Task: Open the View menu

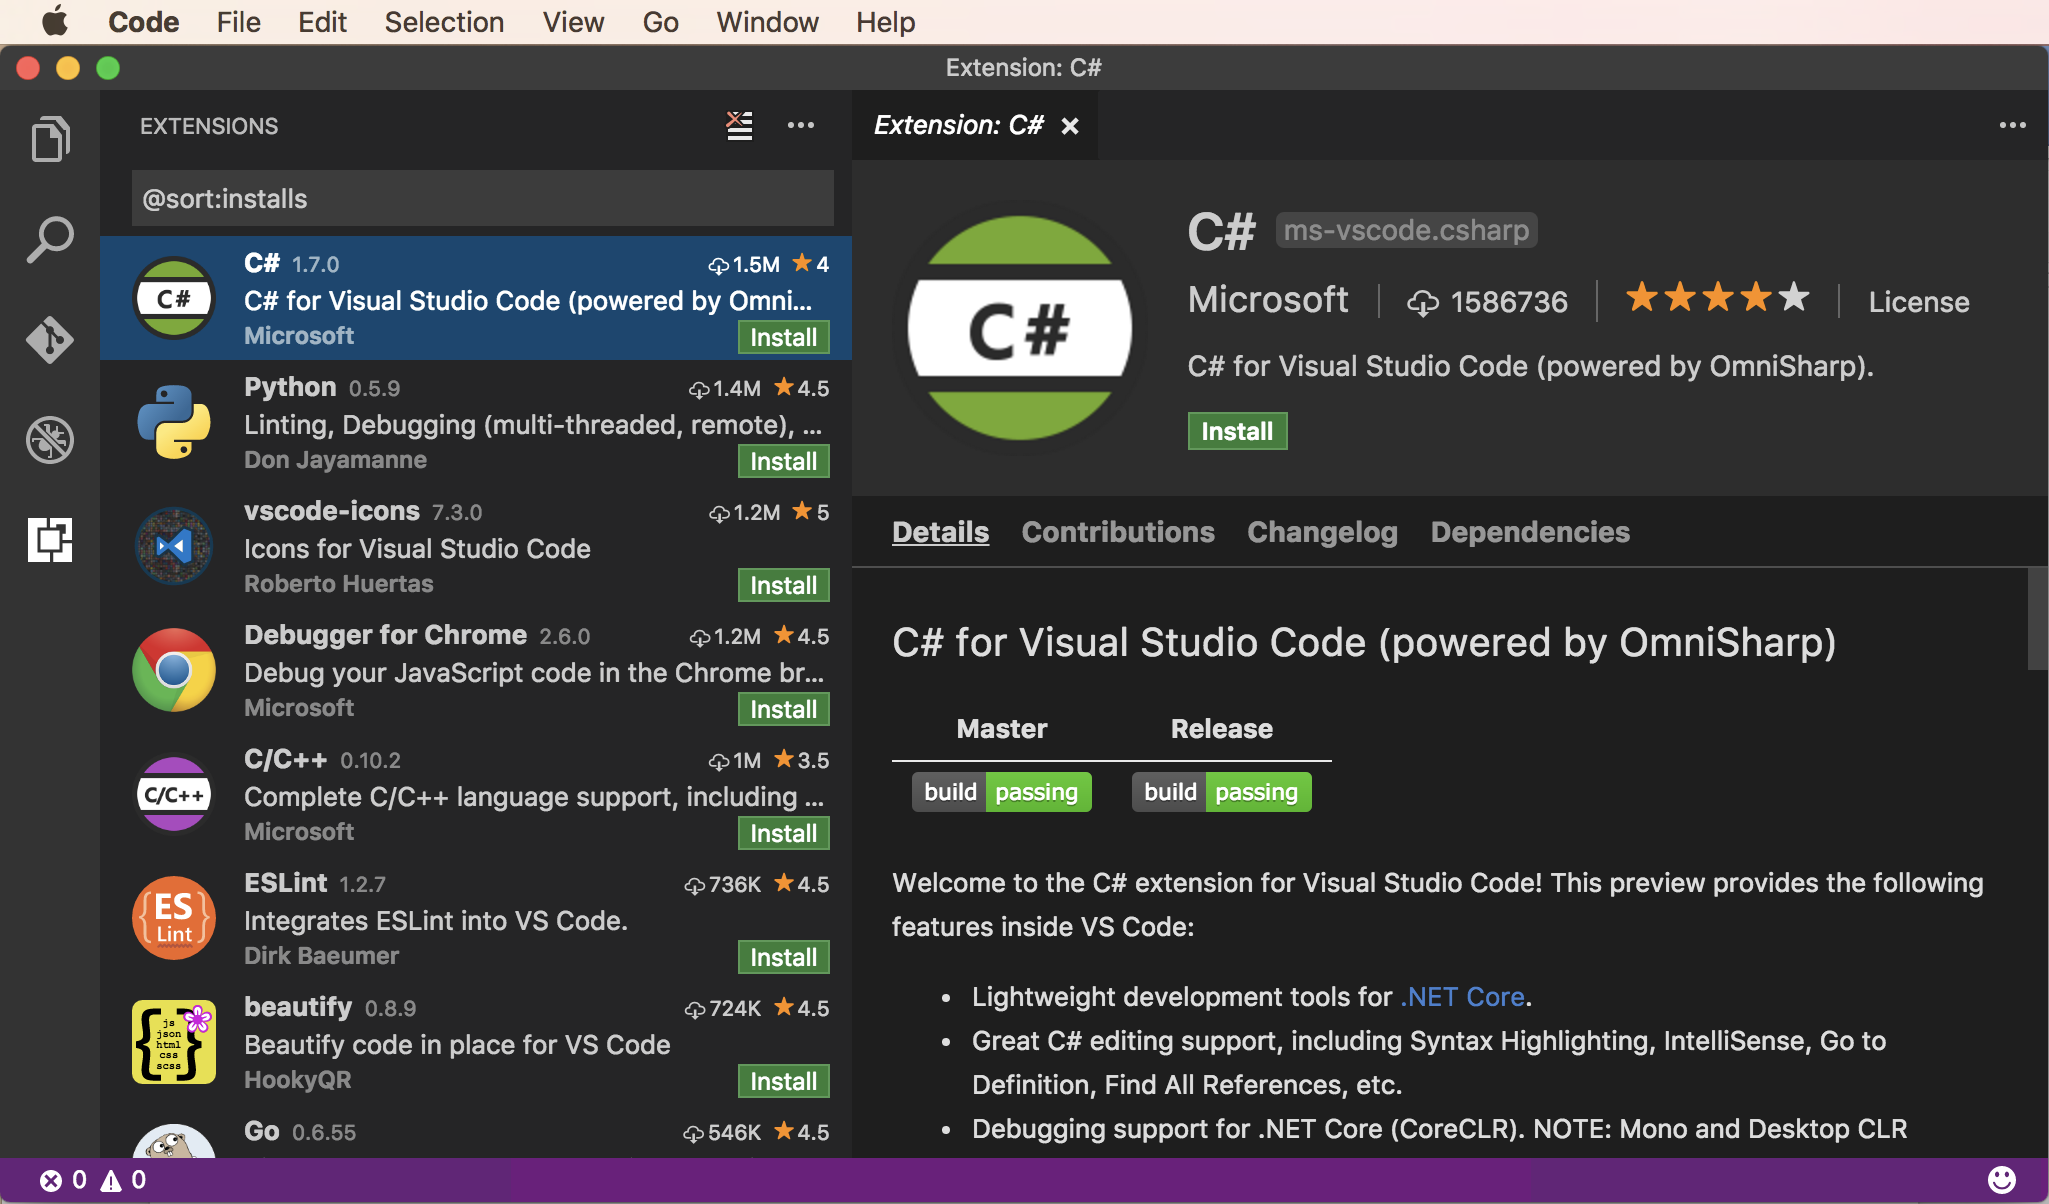Action: [x=573, y=22]
